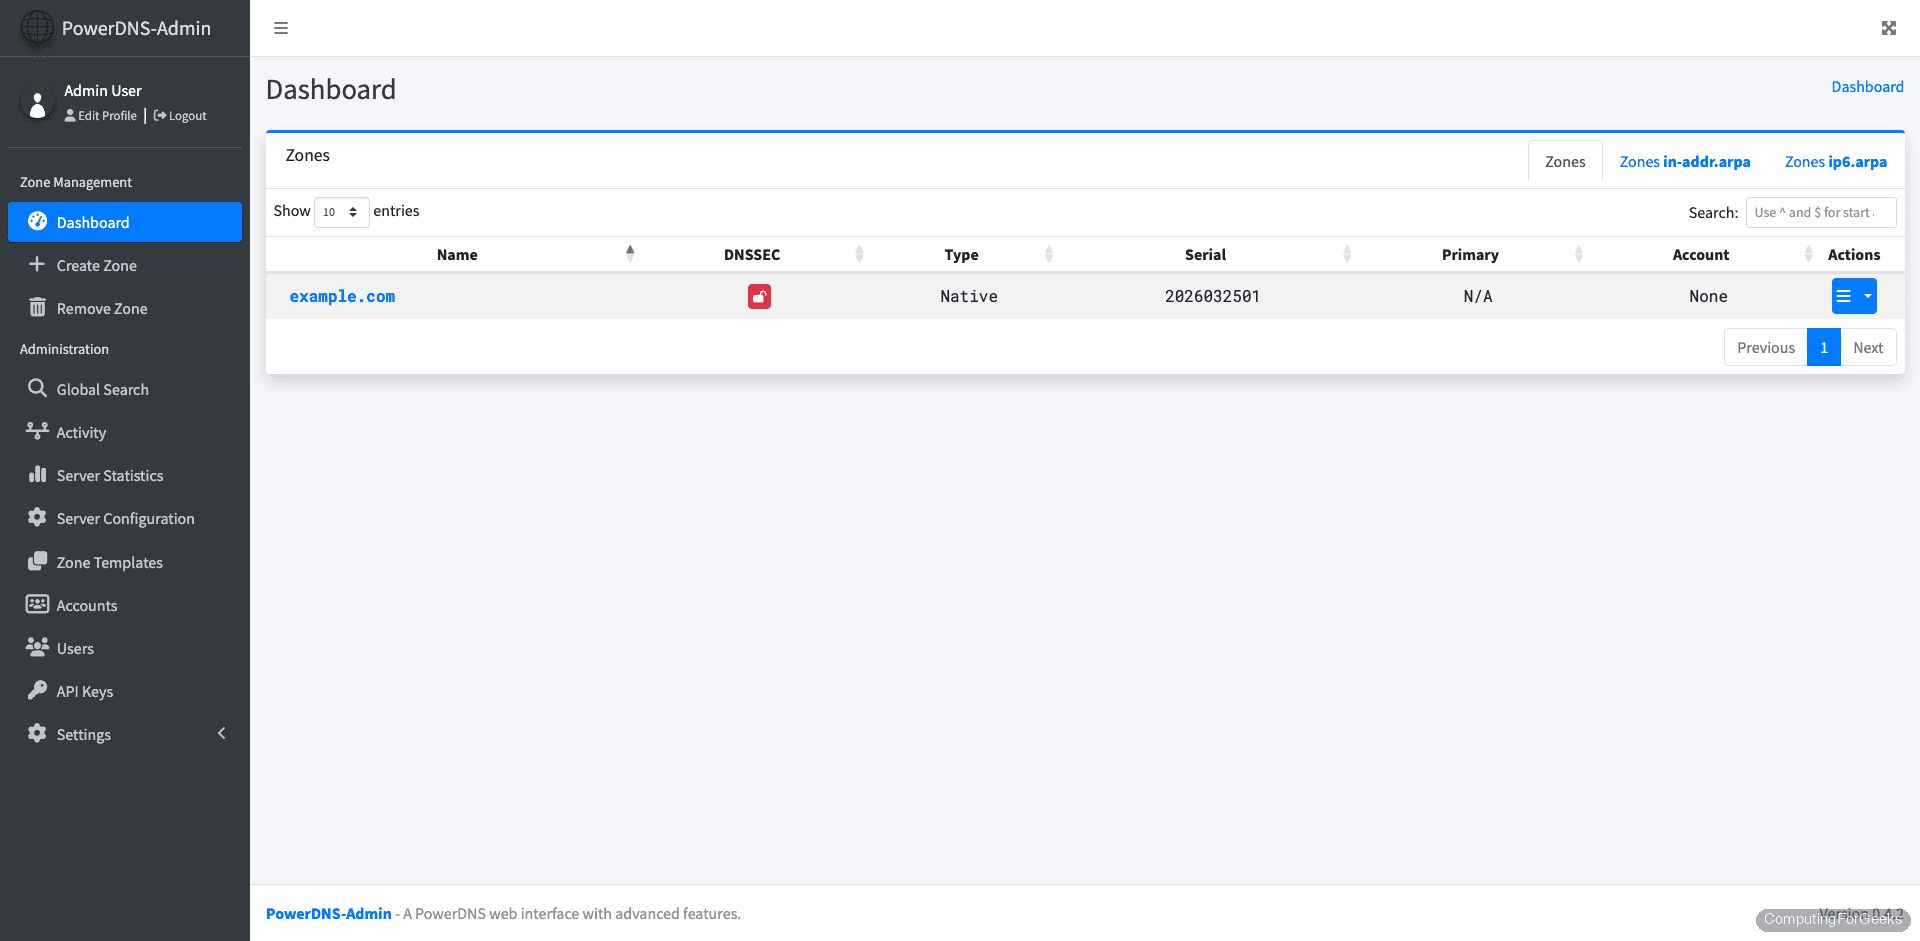Viewport: 1920px width, 941px height.
Task: Open the API Keys page
Action: [84, 691]
